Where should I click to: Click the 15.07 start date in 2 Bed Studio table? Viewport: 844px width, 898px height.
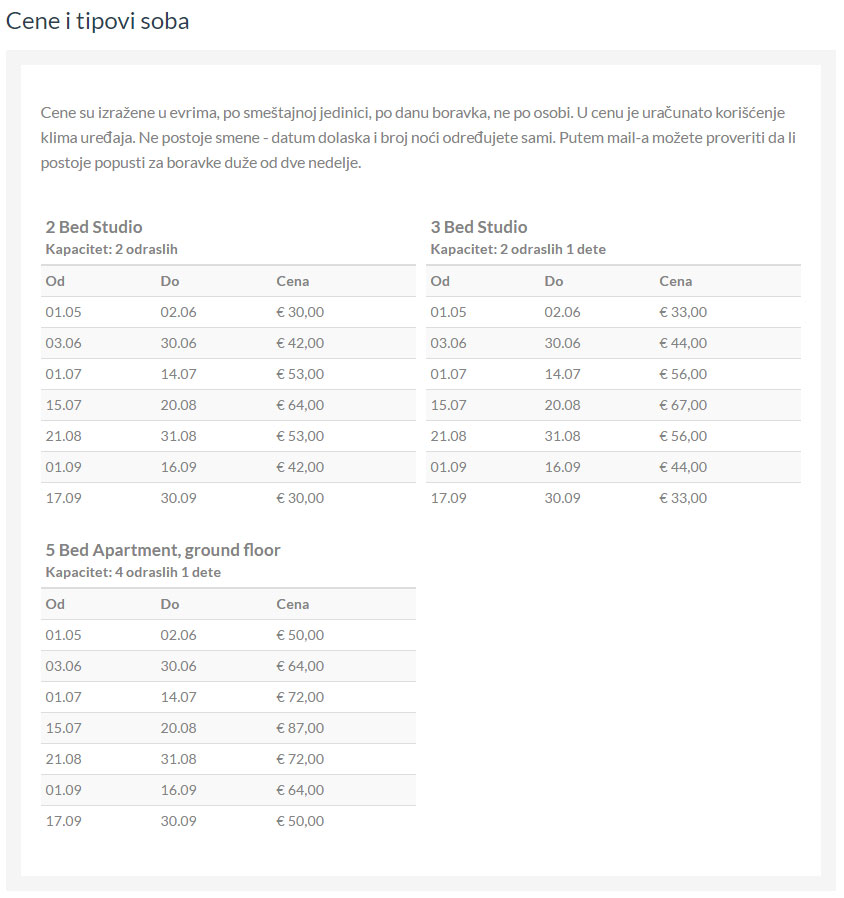(63, 405)
